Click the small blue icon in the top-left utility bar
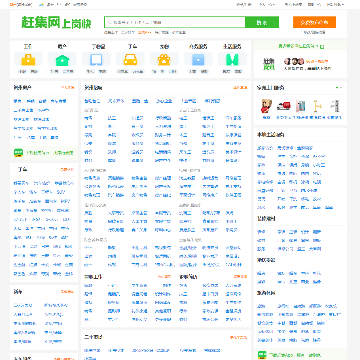Image resolution: width=360 pixels, height=360 pixels. [x=41, y=5]
